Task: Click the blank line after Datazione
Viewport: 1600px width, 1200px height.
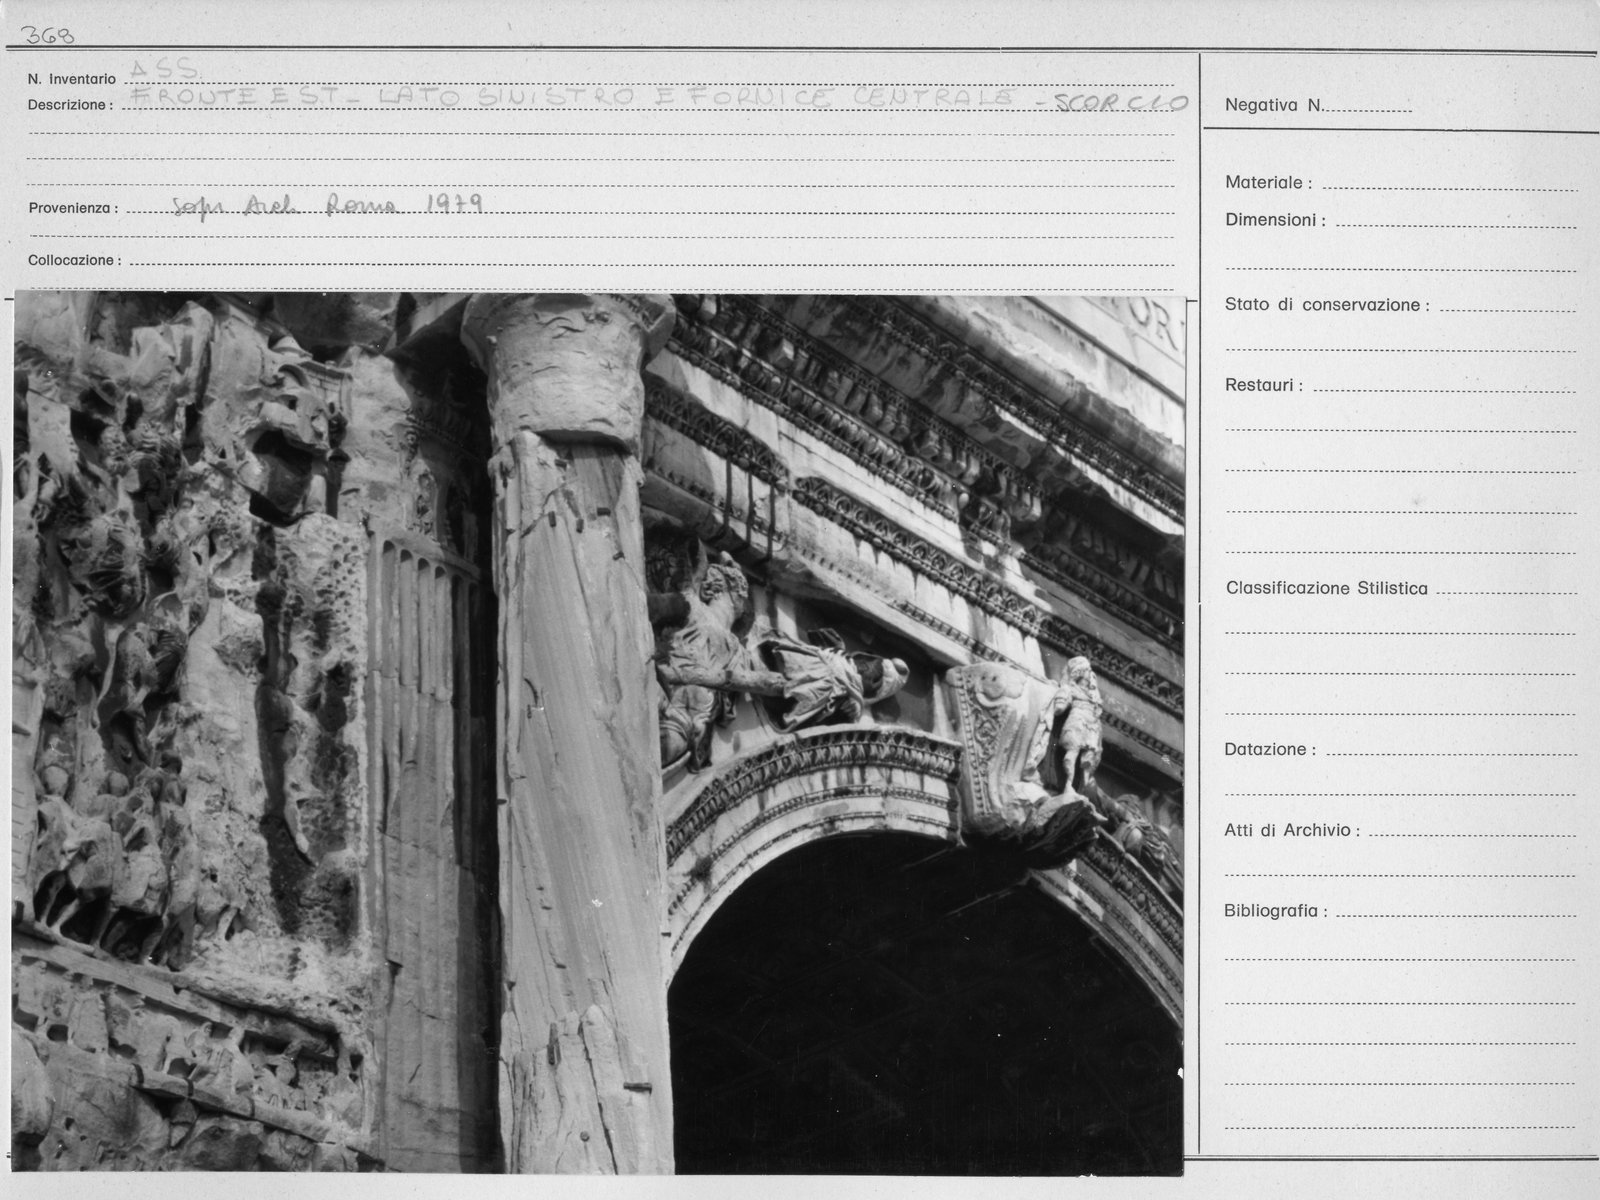Action: pyautogui.click(x=1451, y=755)
